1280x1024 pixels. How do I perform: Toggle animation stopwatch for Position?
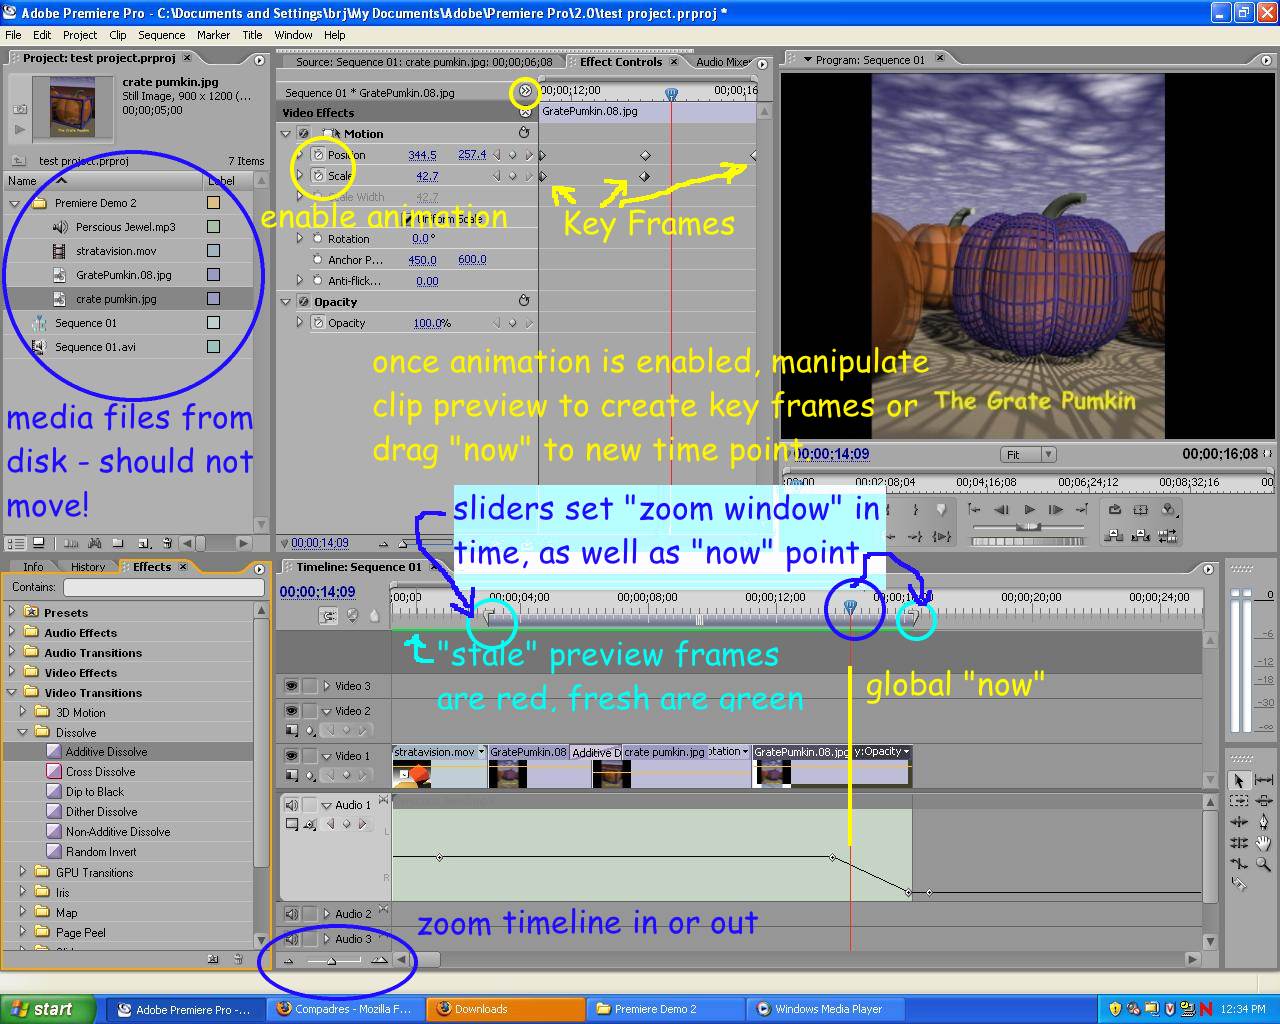[318, 155]
